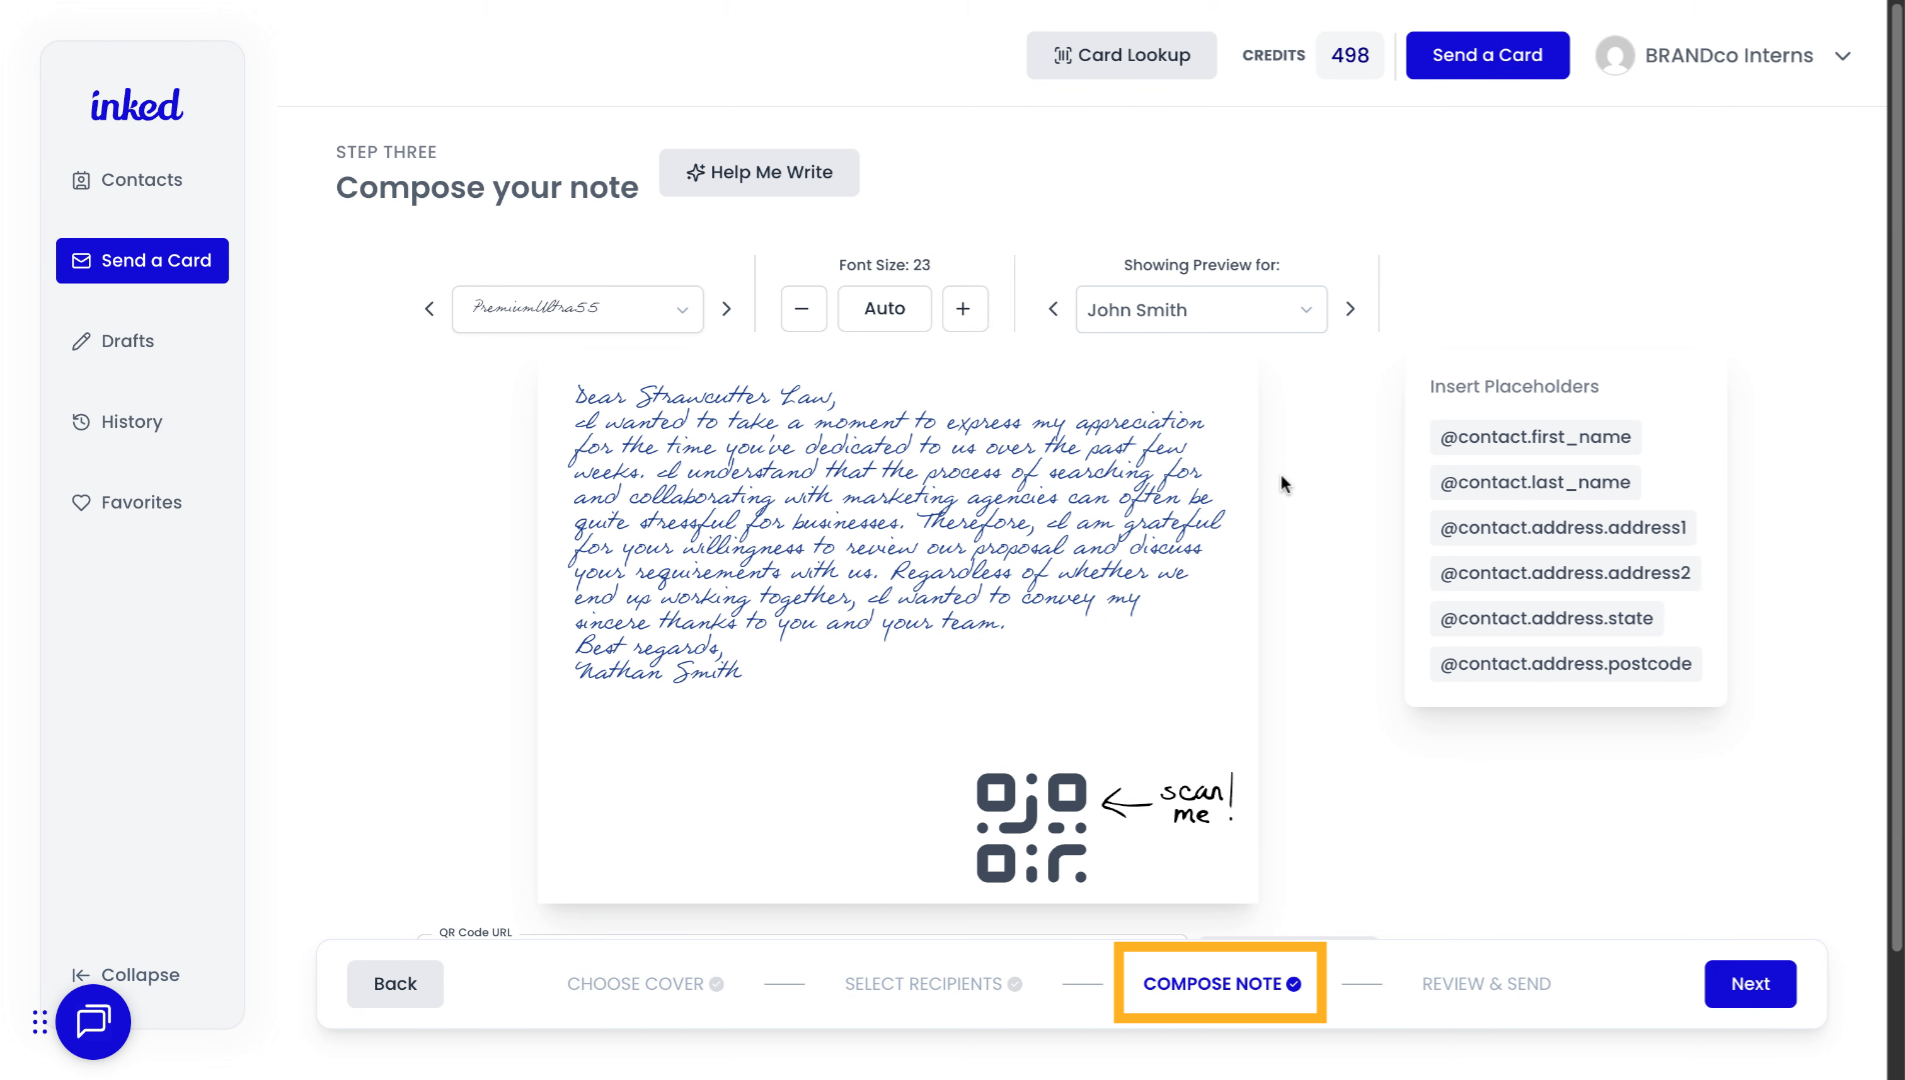
Task: Click the QR code on the card
Action: click(1031, 828)
